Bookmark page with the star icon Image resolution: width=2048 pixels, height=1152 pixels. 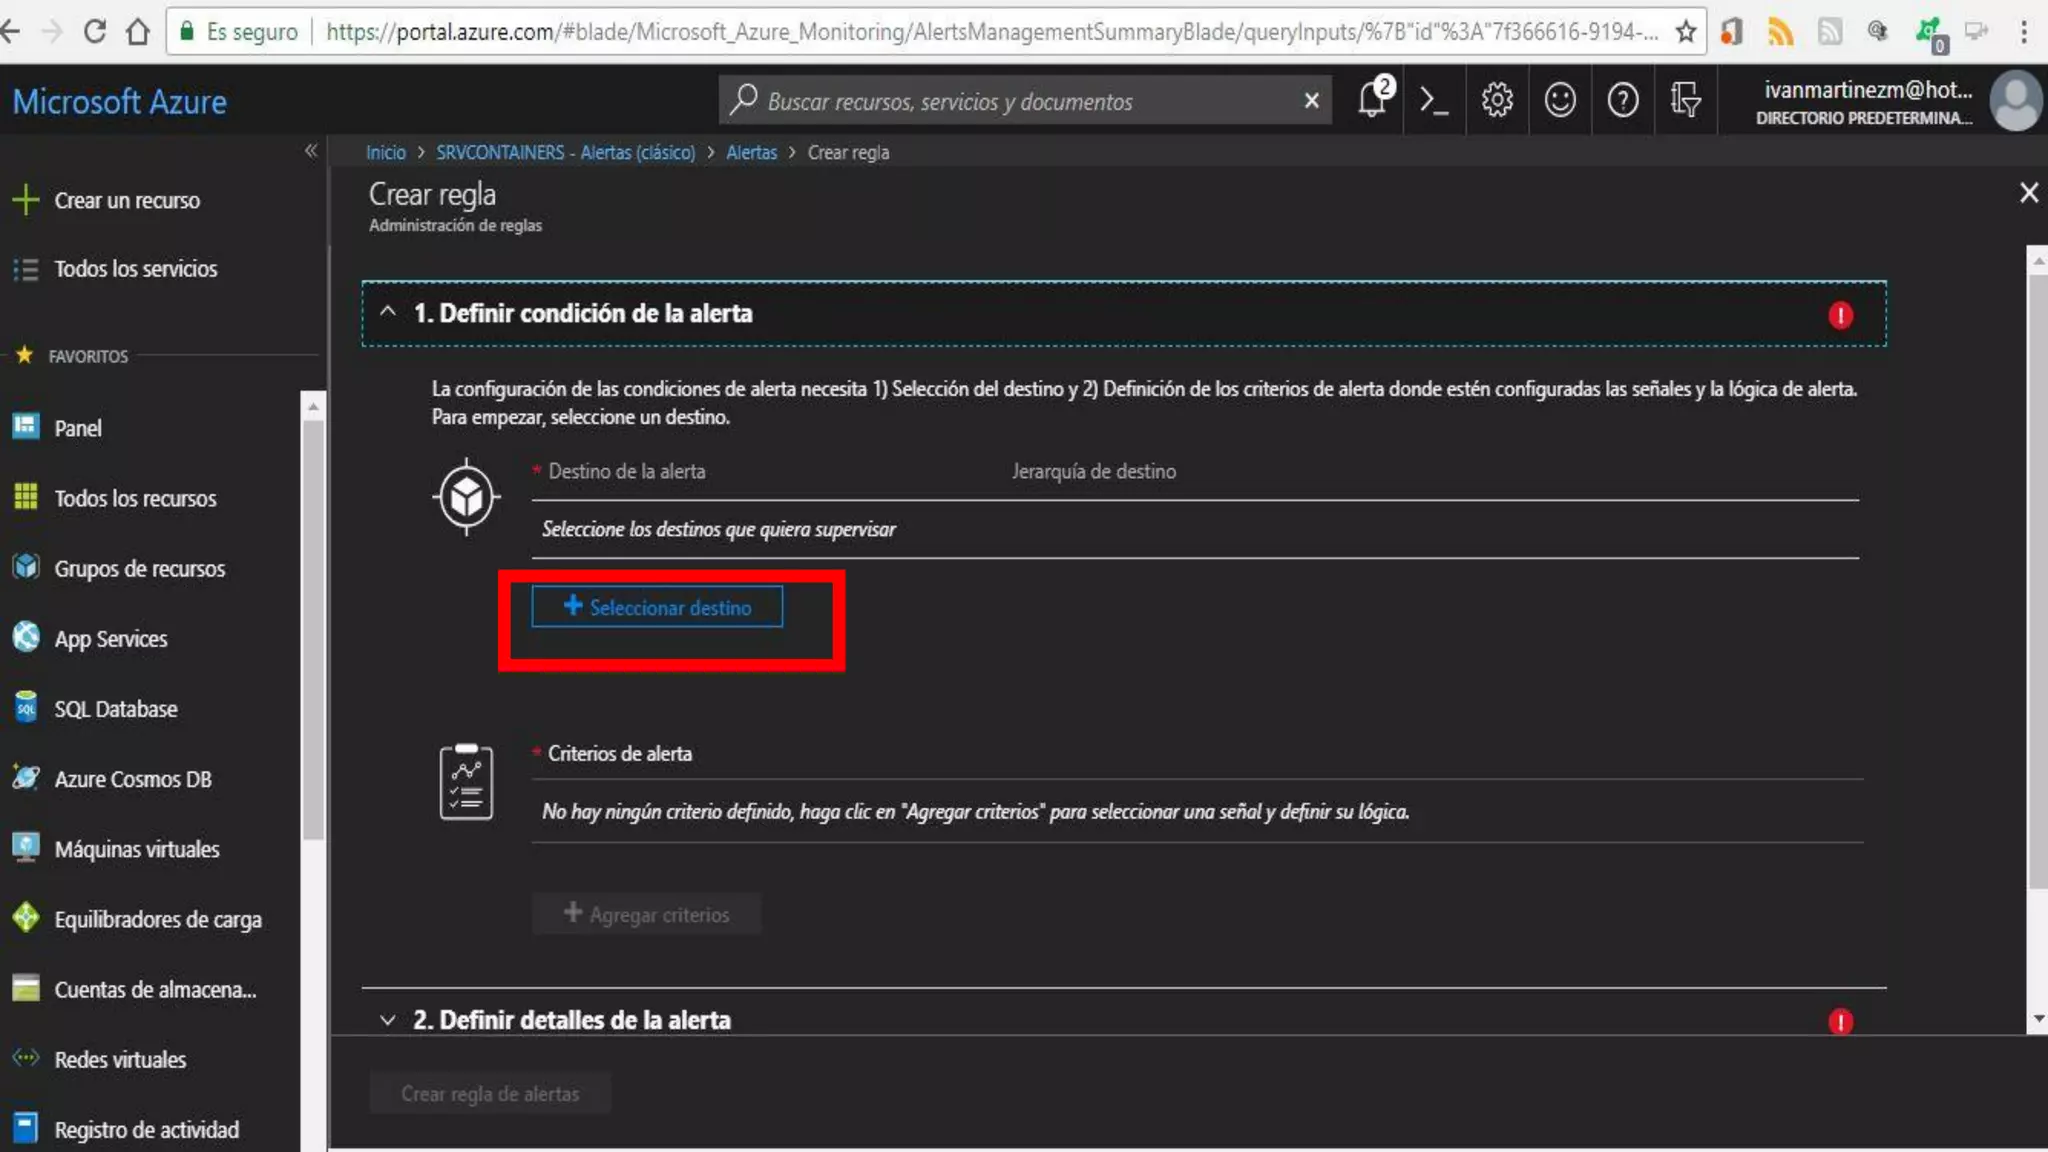point(1686,32)
